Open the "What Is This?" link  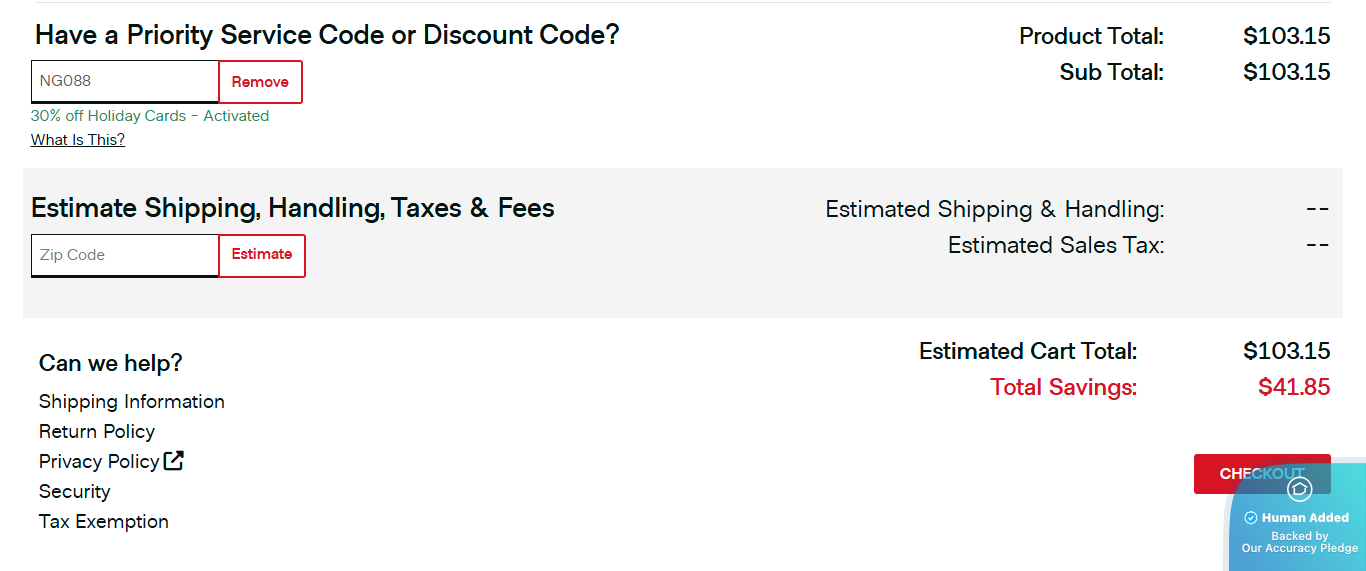[78, 140]
